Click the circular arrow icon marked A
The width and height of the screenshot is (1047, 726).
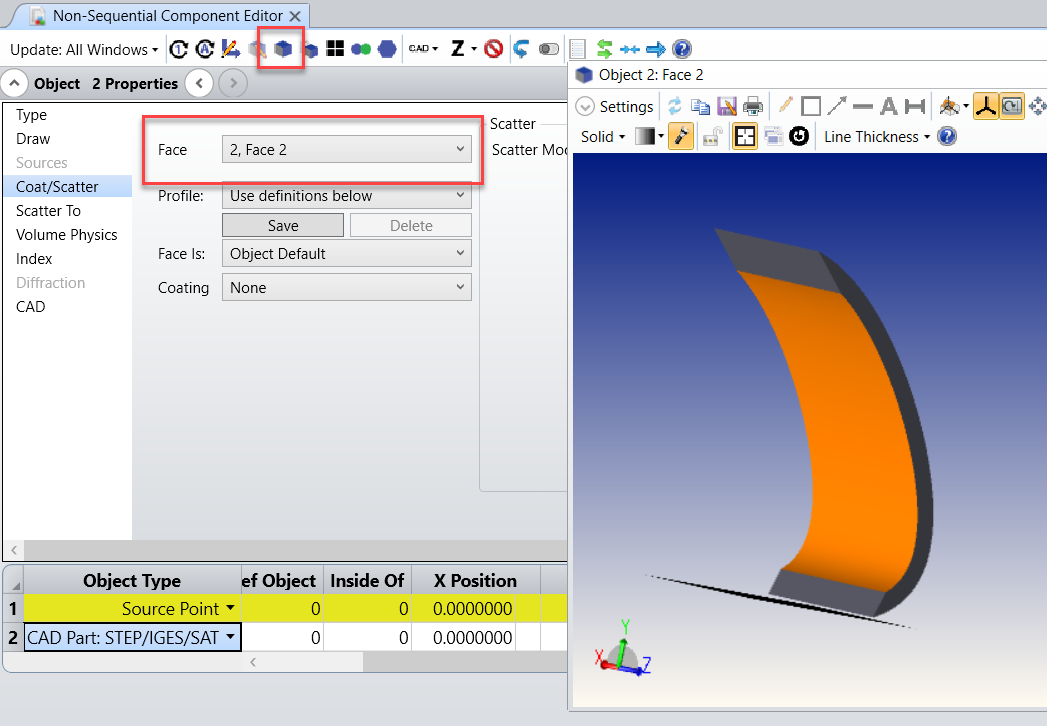click(x=204, y=49)
